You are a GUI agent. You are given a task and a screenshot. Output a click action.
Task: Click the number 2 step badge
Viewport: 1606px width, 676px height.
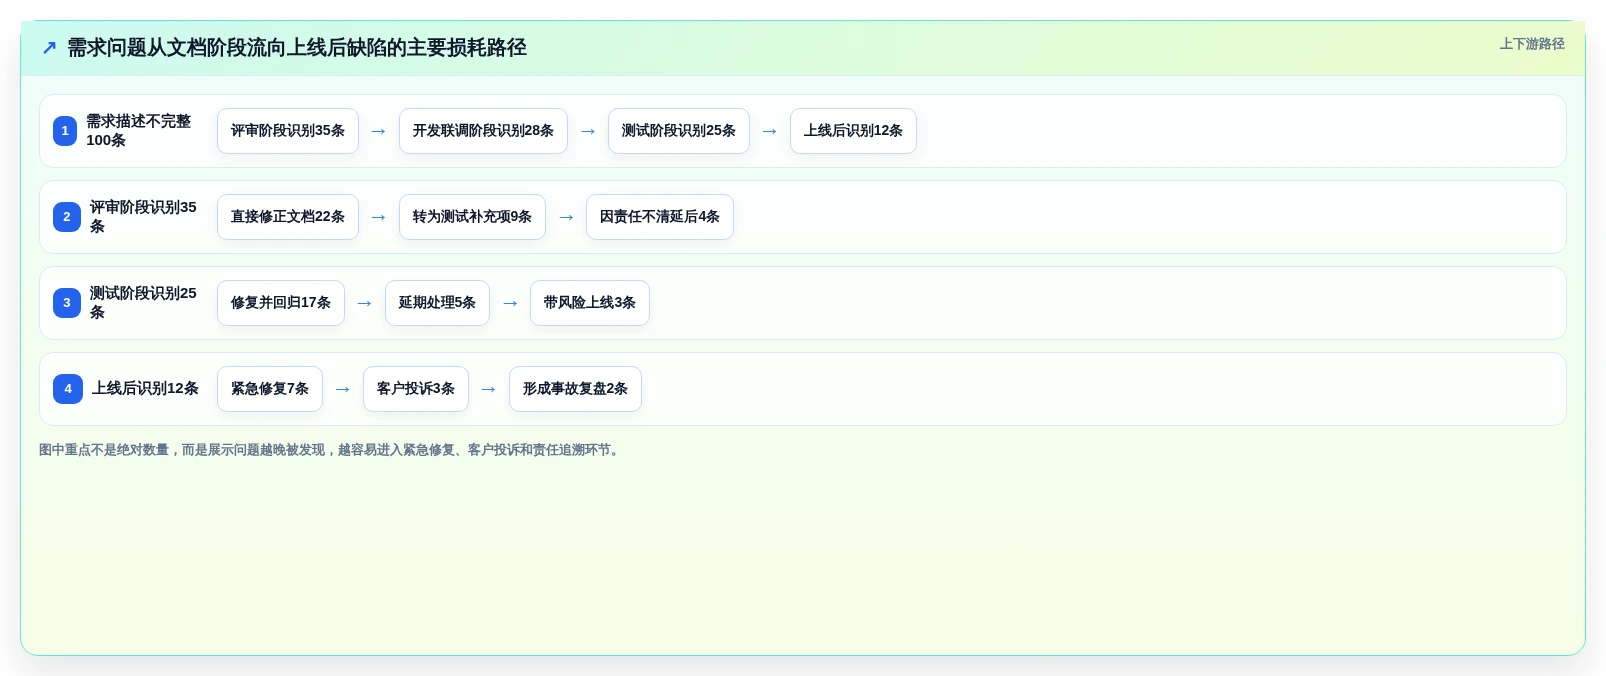[67, 217]
